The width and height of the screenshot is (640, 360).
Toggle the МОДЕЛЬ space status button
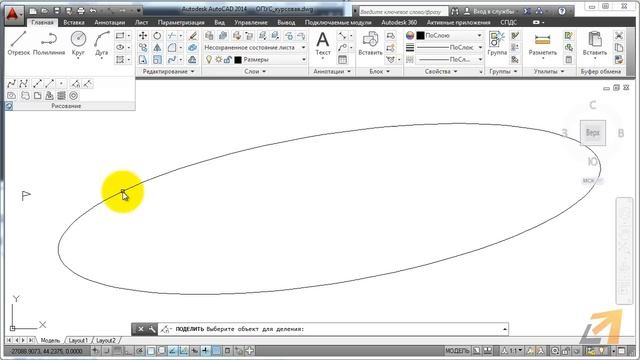pyautogui.click(x=458, y=351)
